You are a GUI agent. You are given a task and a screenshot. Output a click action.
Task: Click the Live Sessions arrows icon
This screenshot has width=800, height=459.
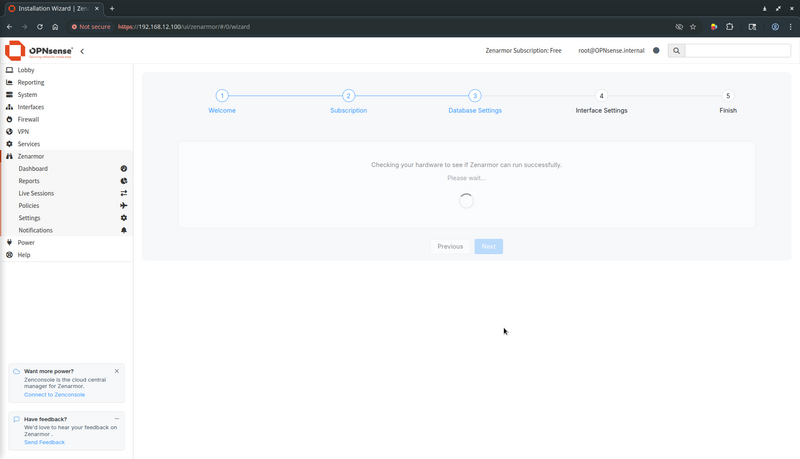point(123,193)
